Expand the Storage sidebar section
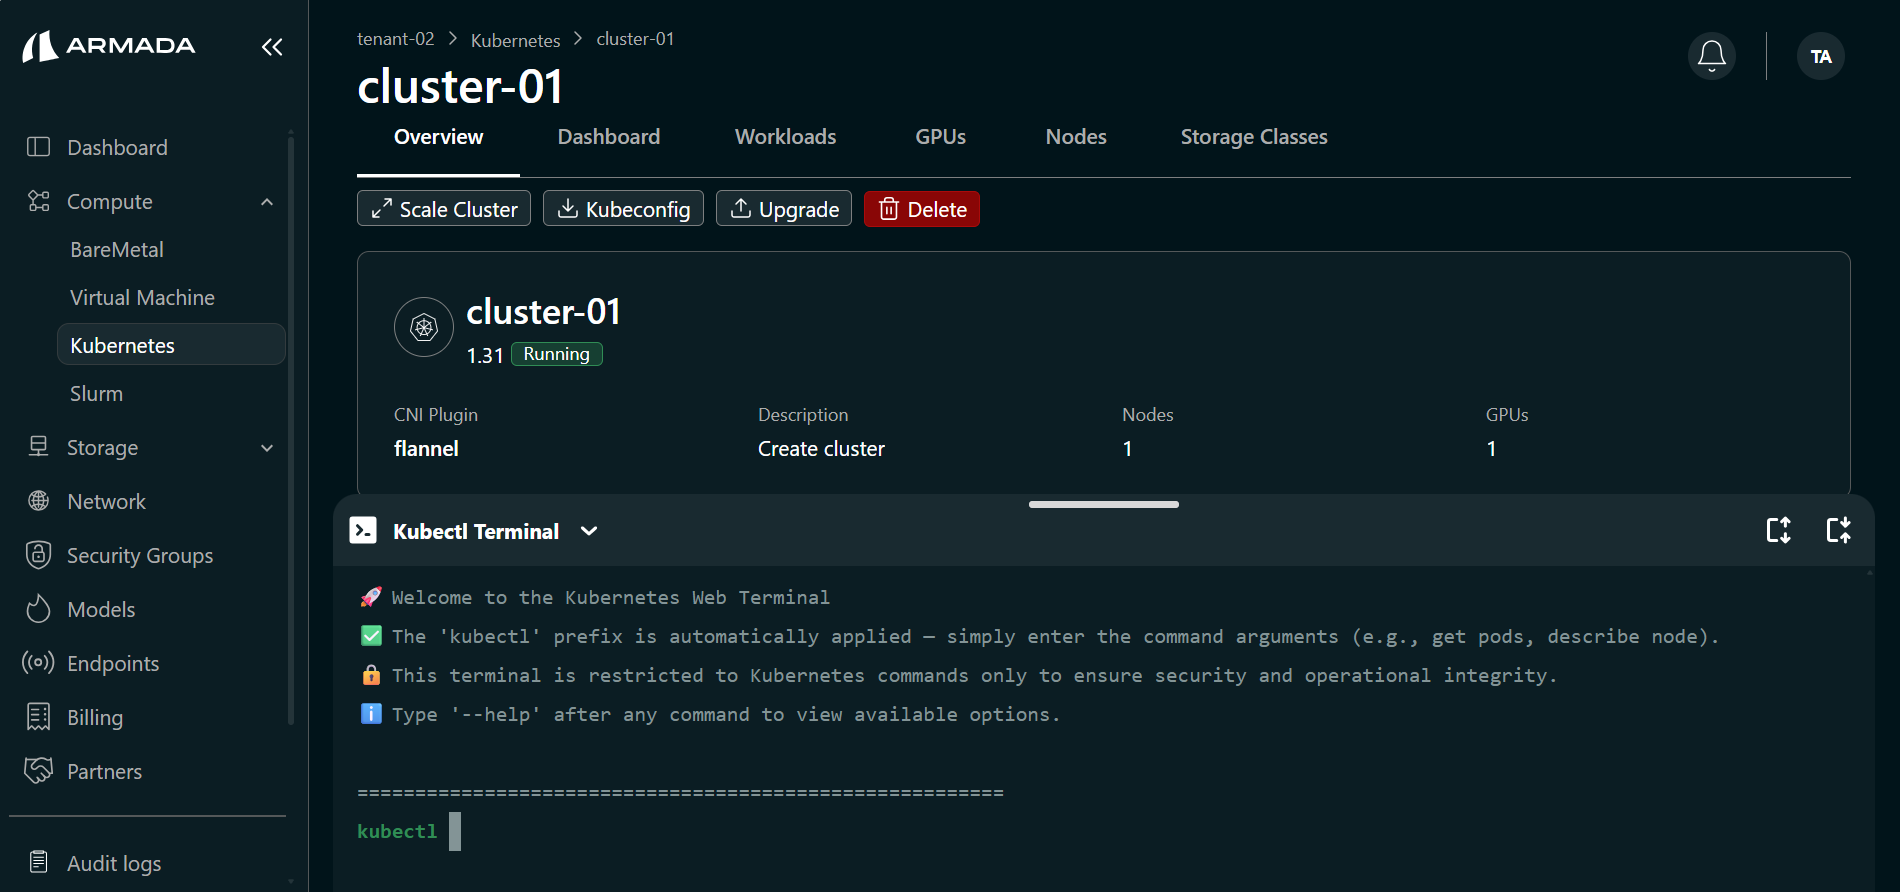 267,448
